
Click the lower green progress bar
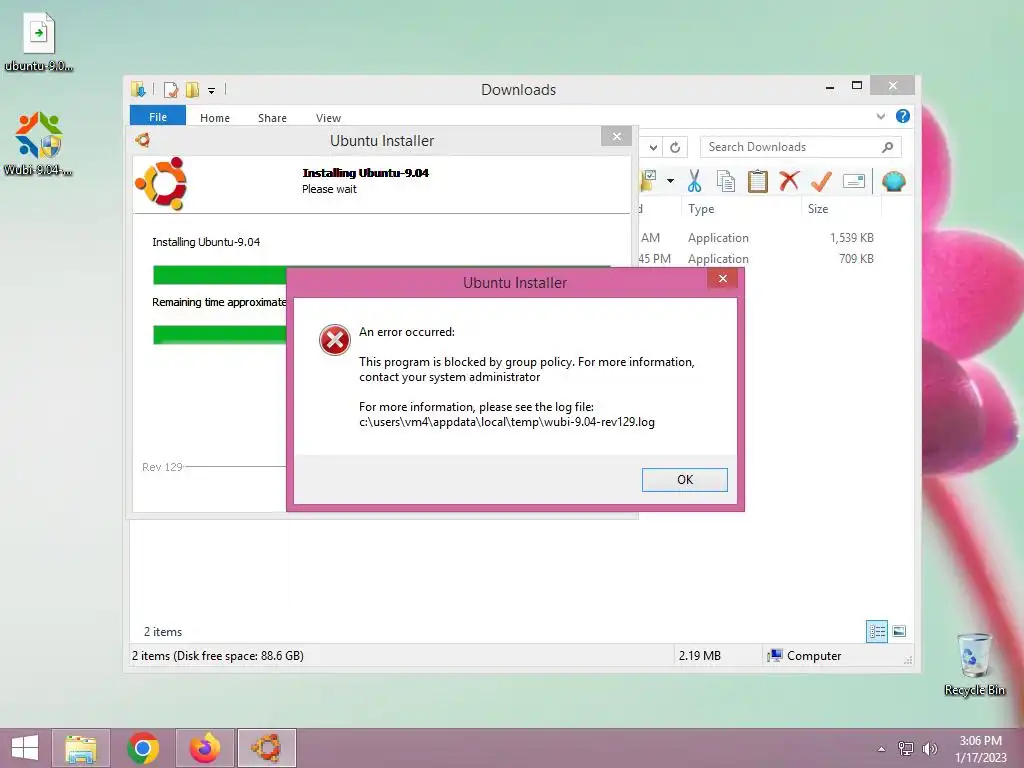click(219, 334)
